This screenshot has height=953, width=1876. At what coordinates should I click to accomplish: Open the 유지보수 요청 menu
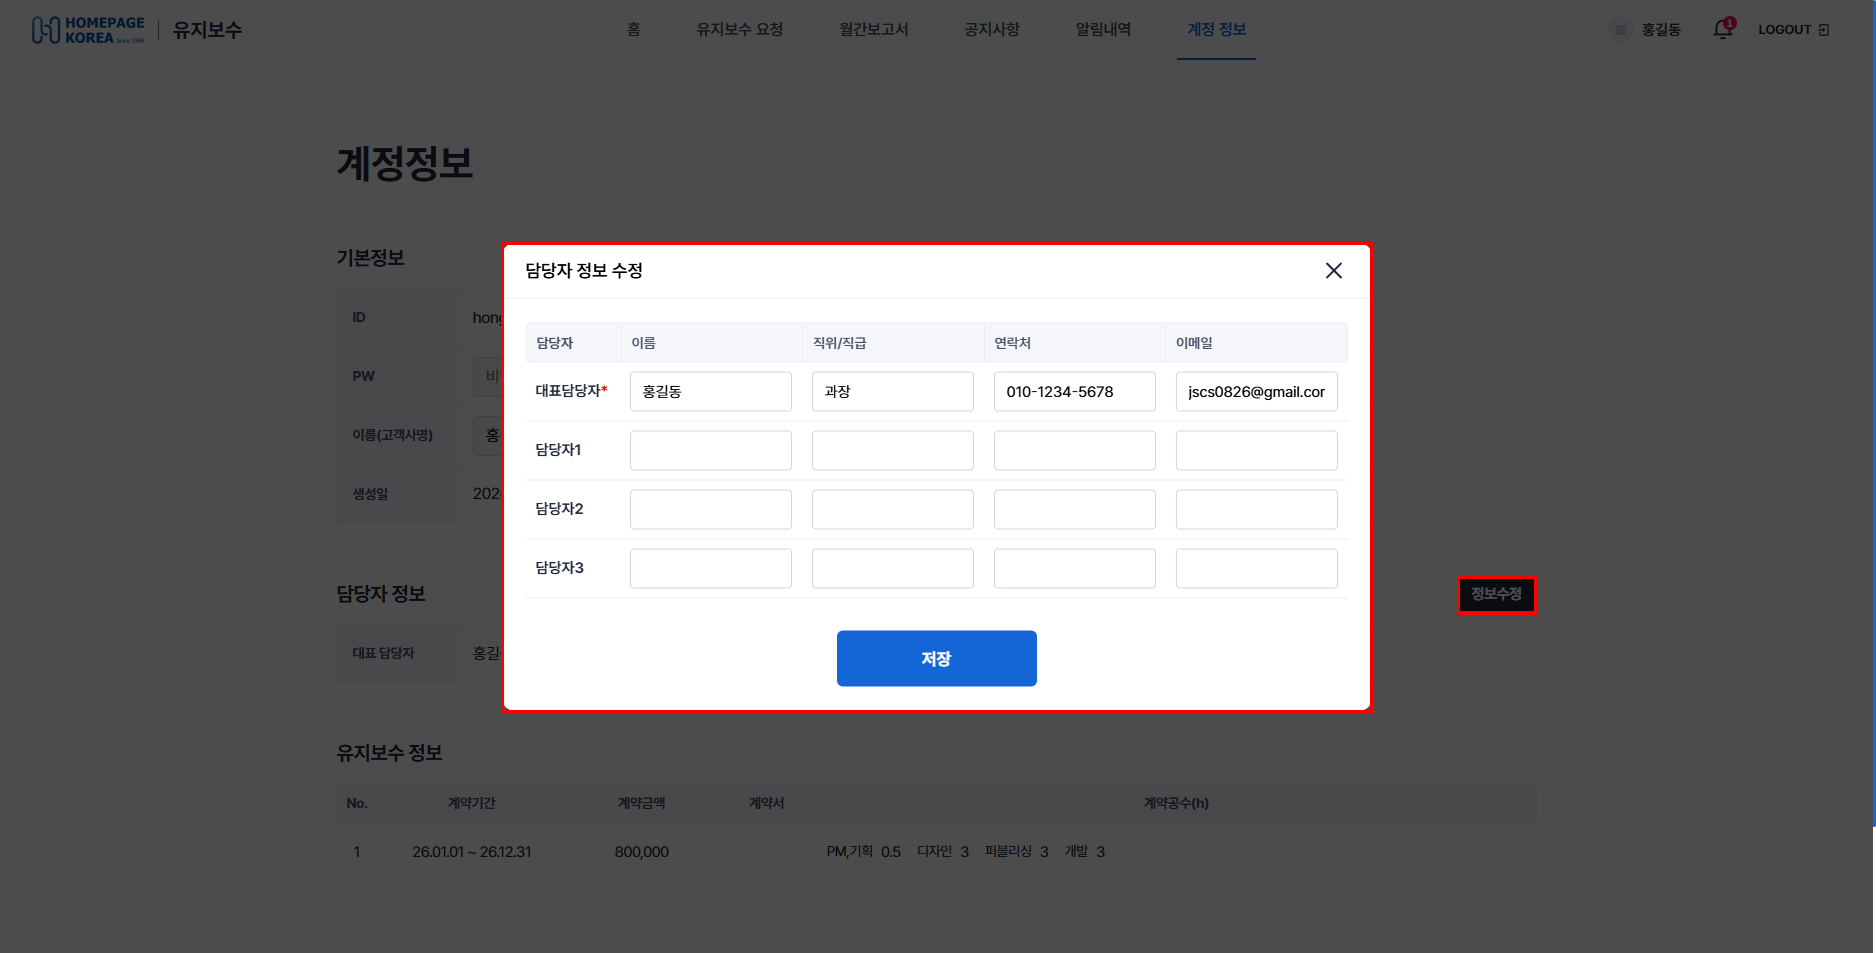[739, 29]
